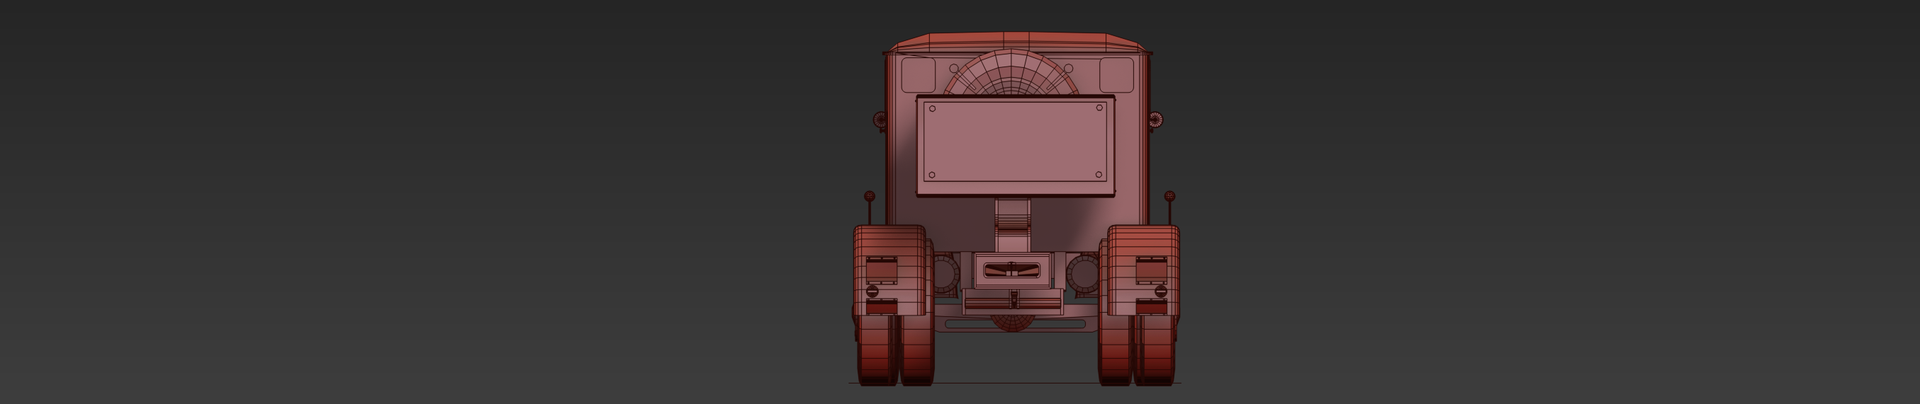Select the truck cab roof
This screenshot has height=404, width=1920.
tap(1016, 44)
